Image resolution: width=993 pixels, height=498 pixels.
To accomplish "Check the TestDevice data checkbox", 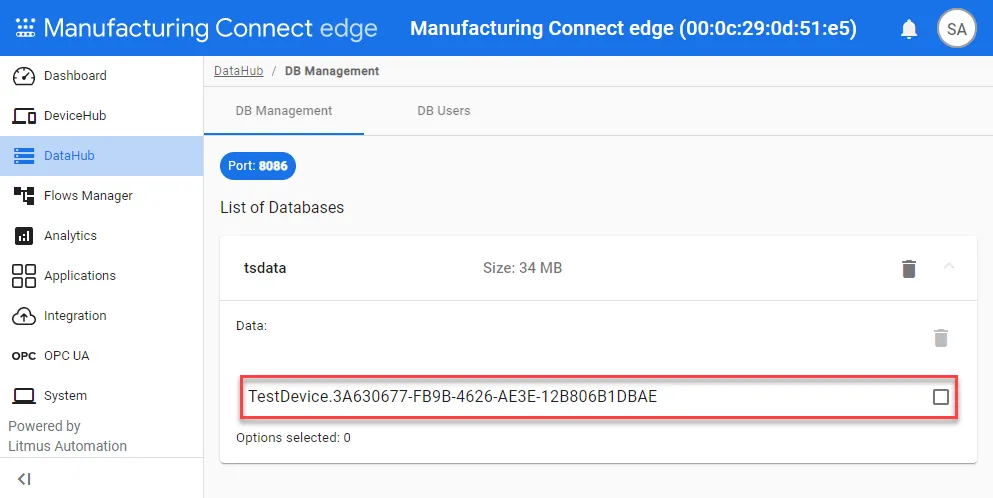I will [941, 397].
